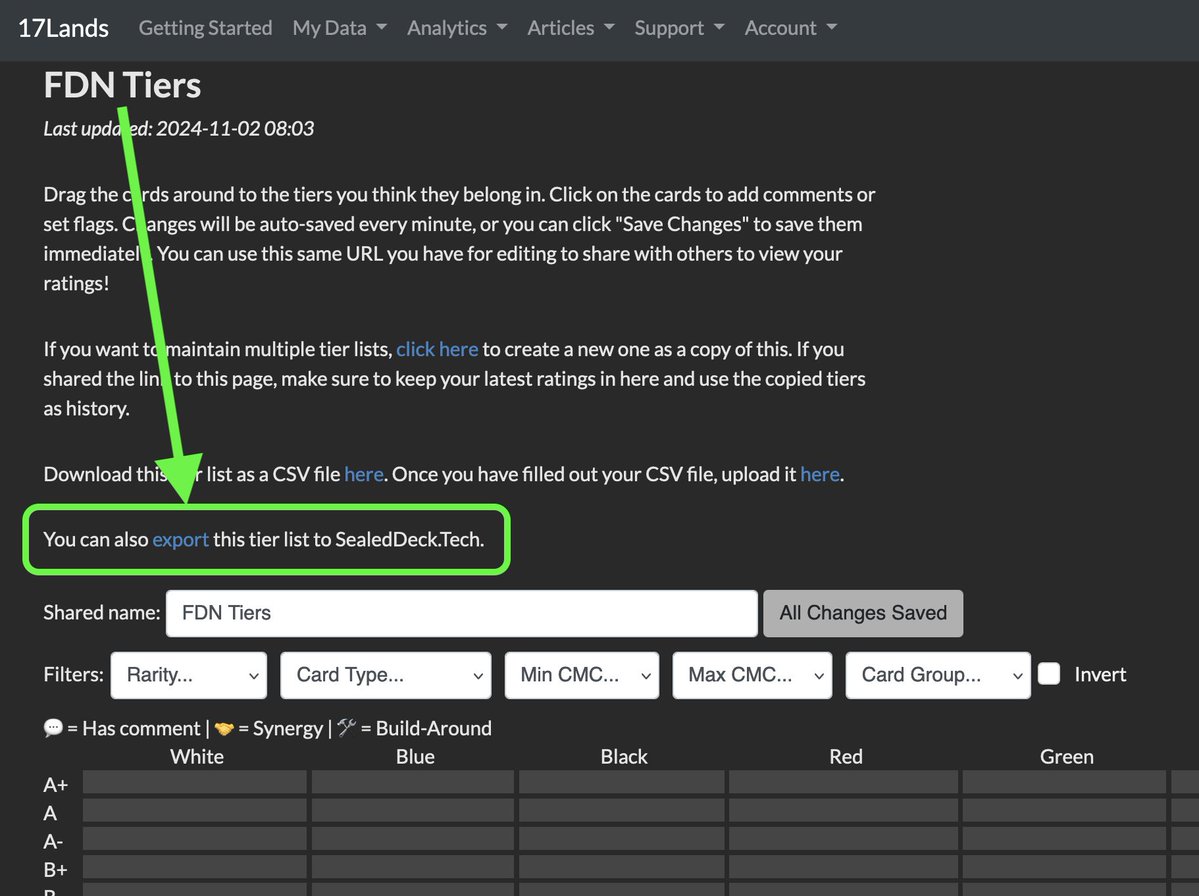This screenshot has width=1199, height=896.
Task: Click inside the Shared name text field
Action: (x=460, y=613)
